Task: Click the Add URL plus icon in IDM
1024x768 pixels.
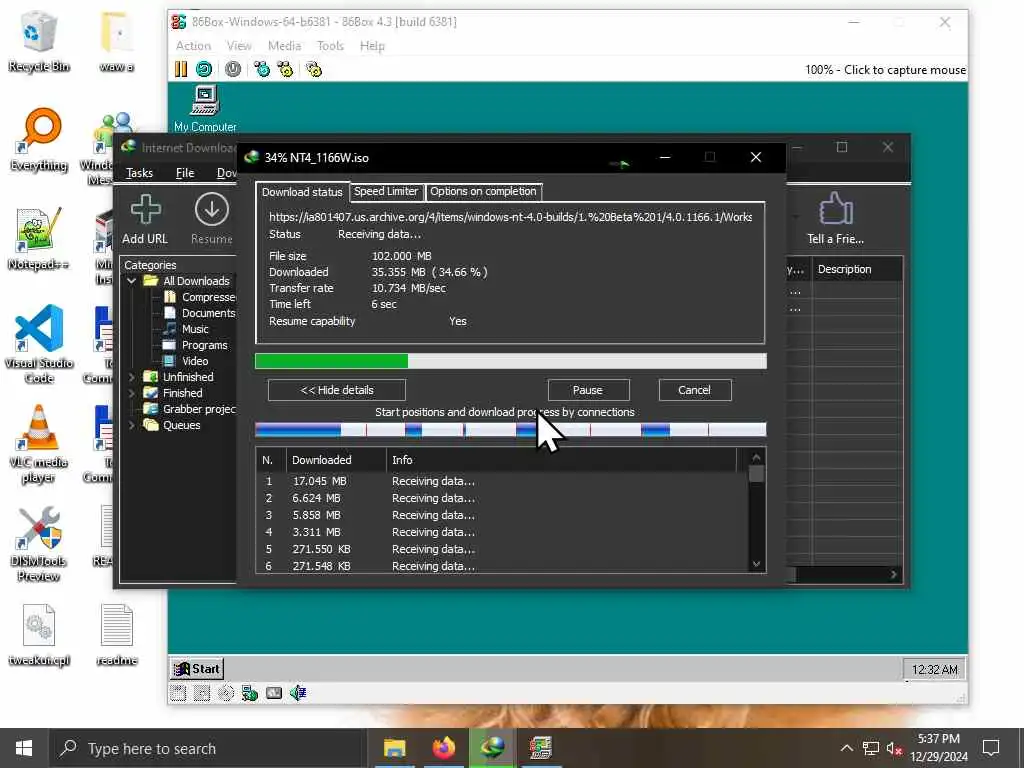Action: pos(145,210)
